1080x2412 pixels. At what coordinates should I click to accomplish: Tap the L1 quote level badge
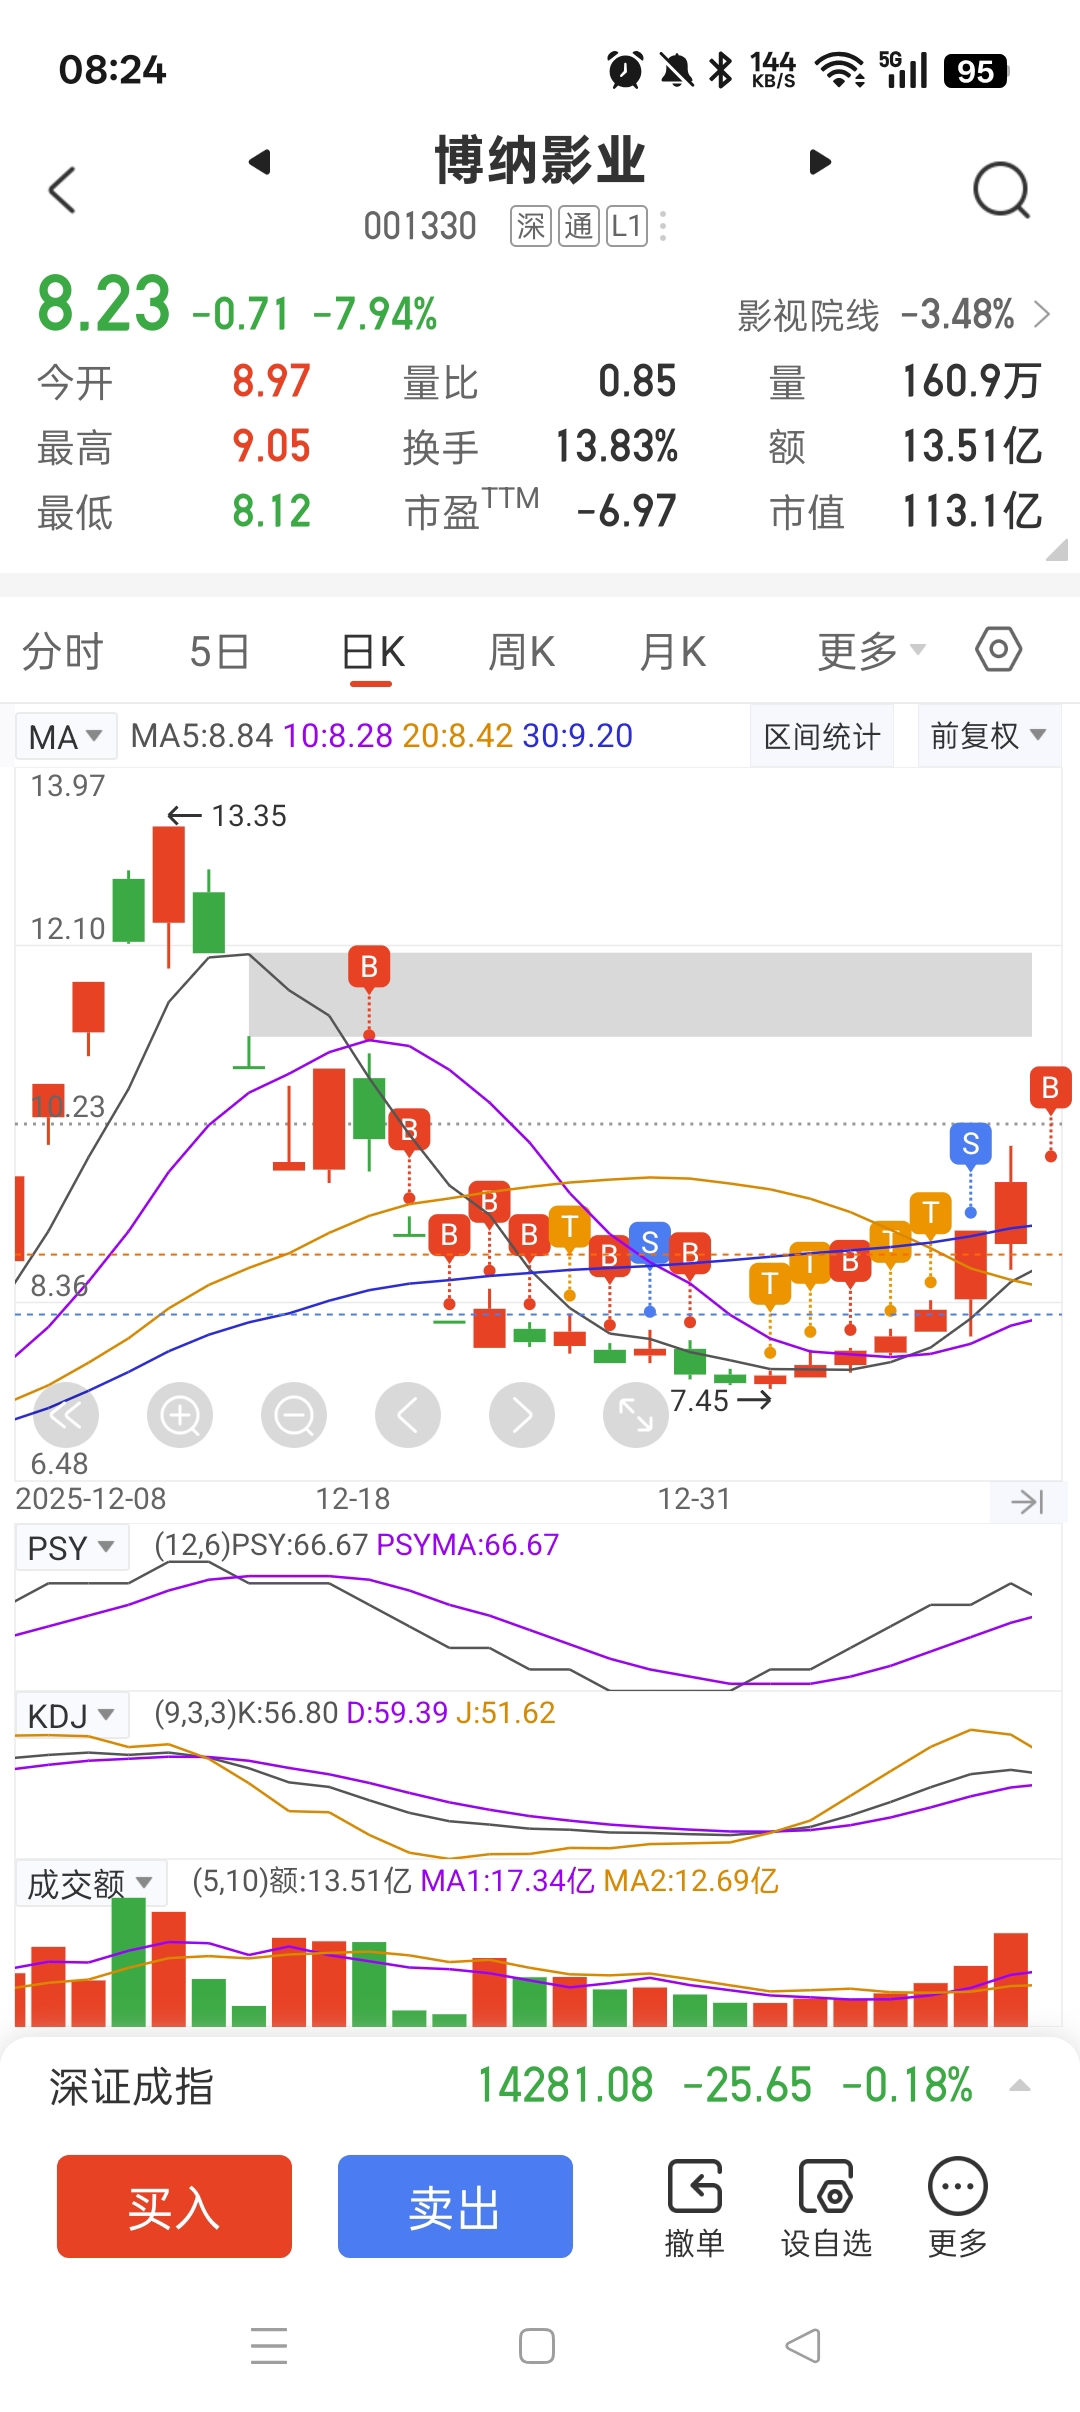point(626,226)
